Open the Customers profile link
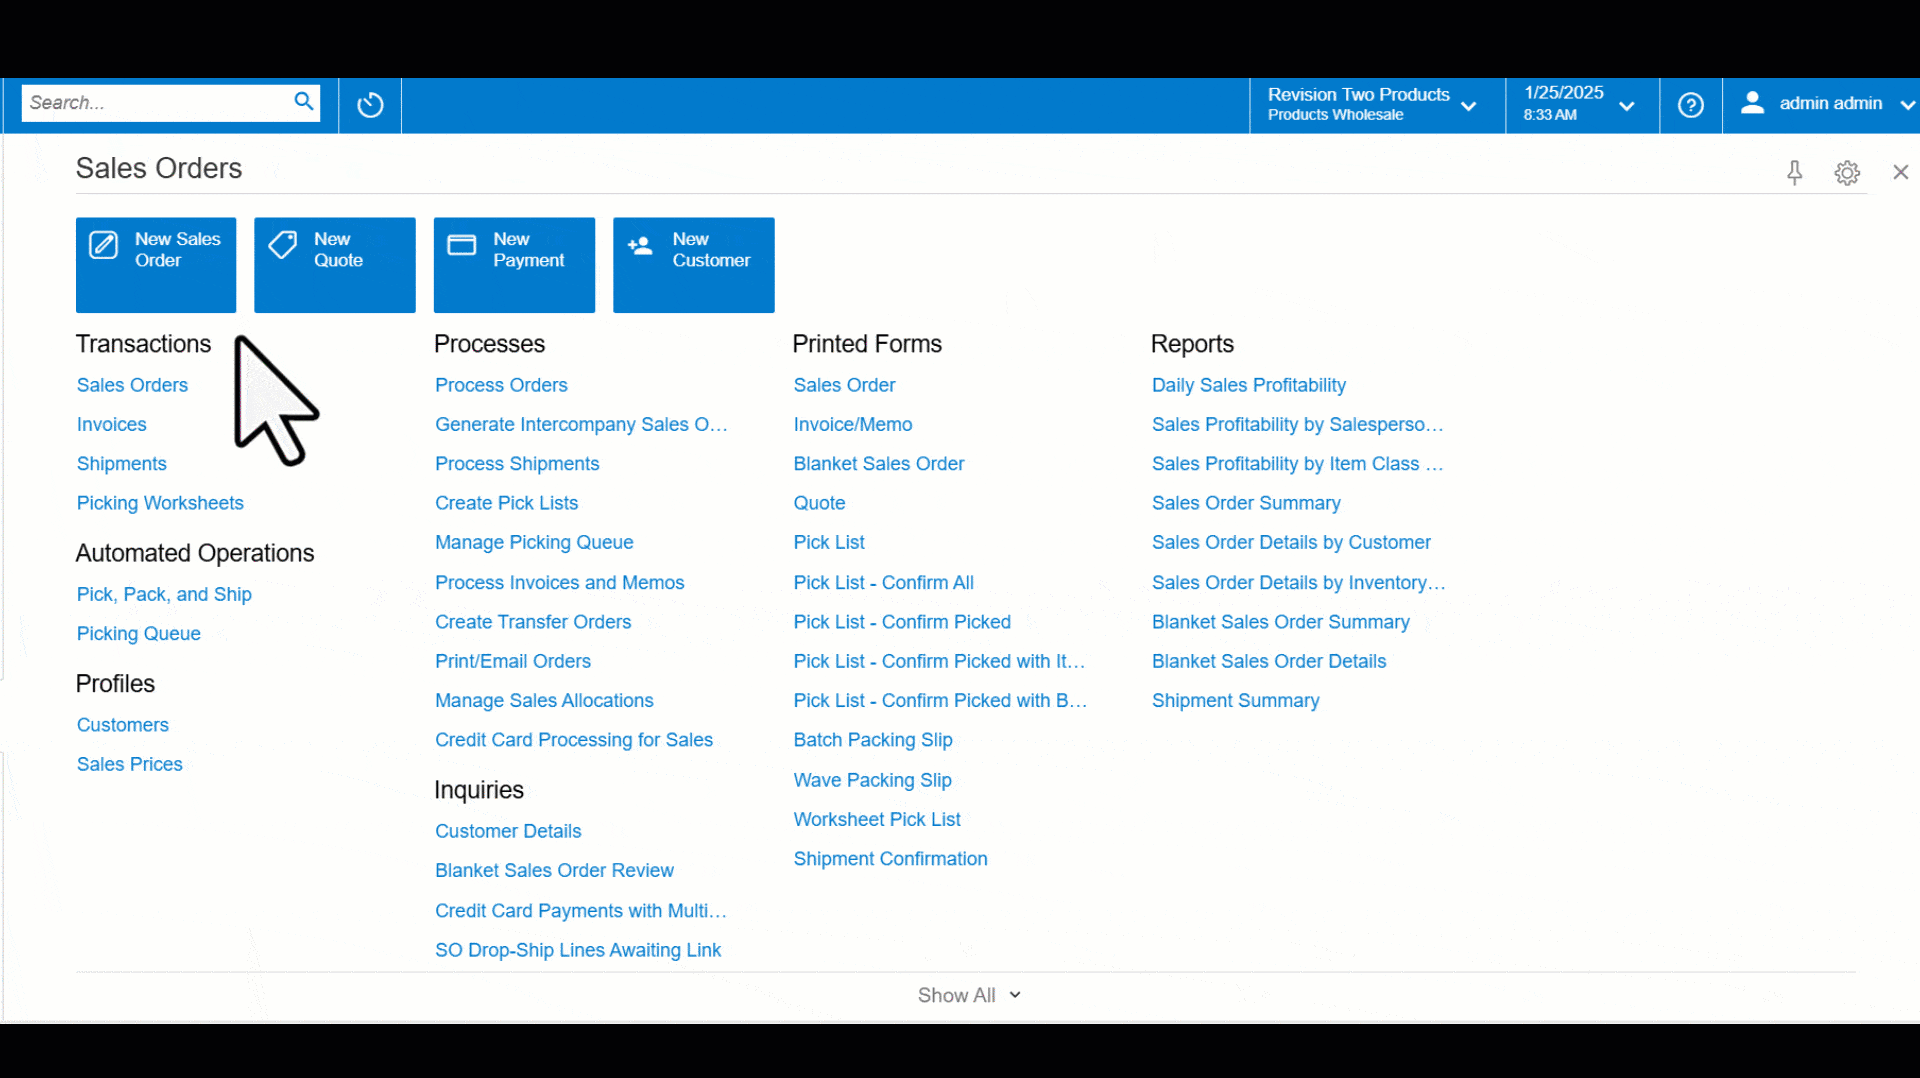1920x1078 pixels. pos(123,725)
